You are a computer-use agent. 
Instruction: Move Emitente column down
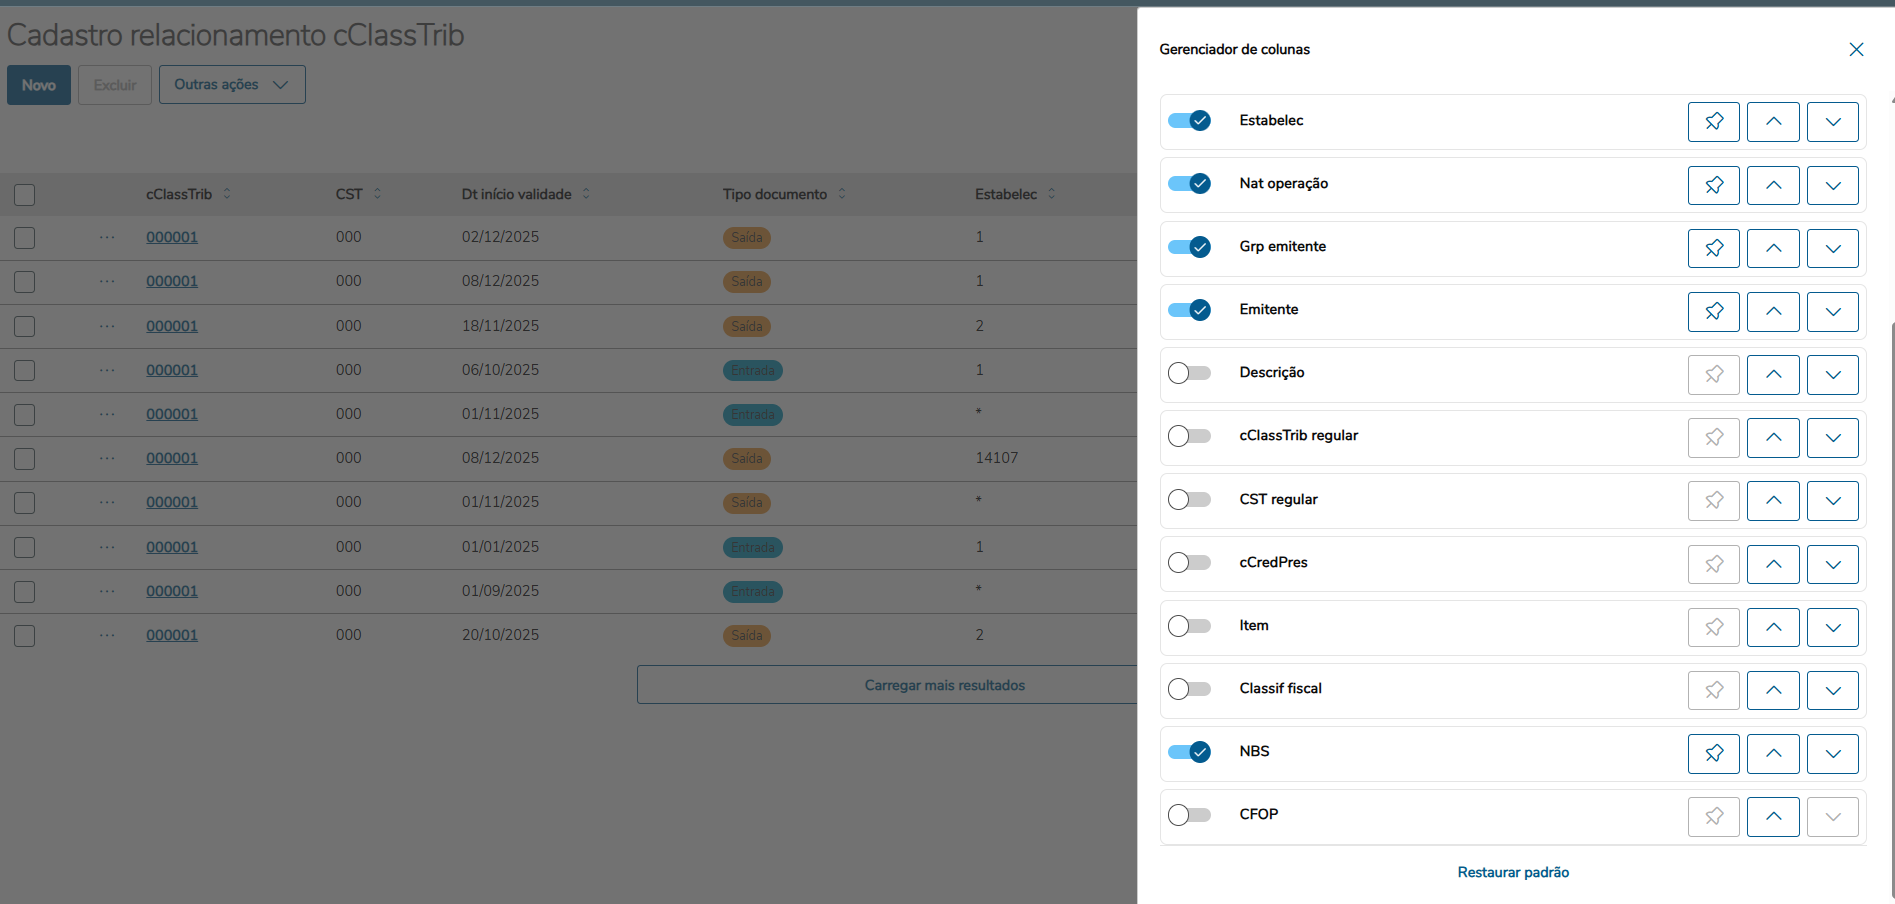coord(1832,311)
